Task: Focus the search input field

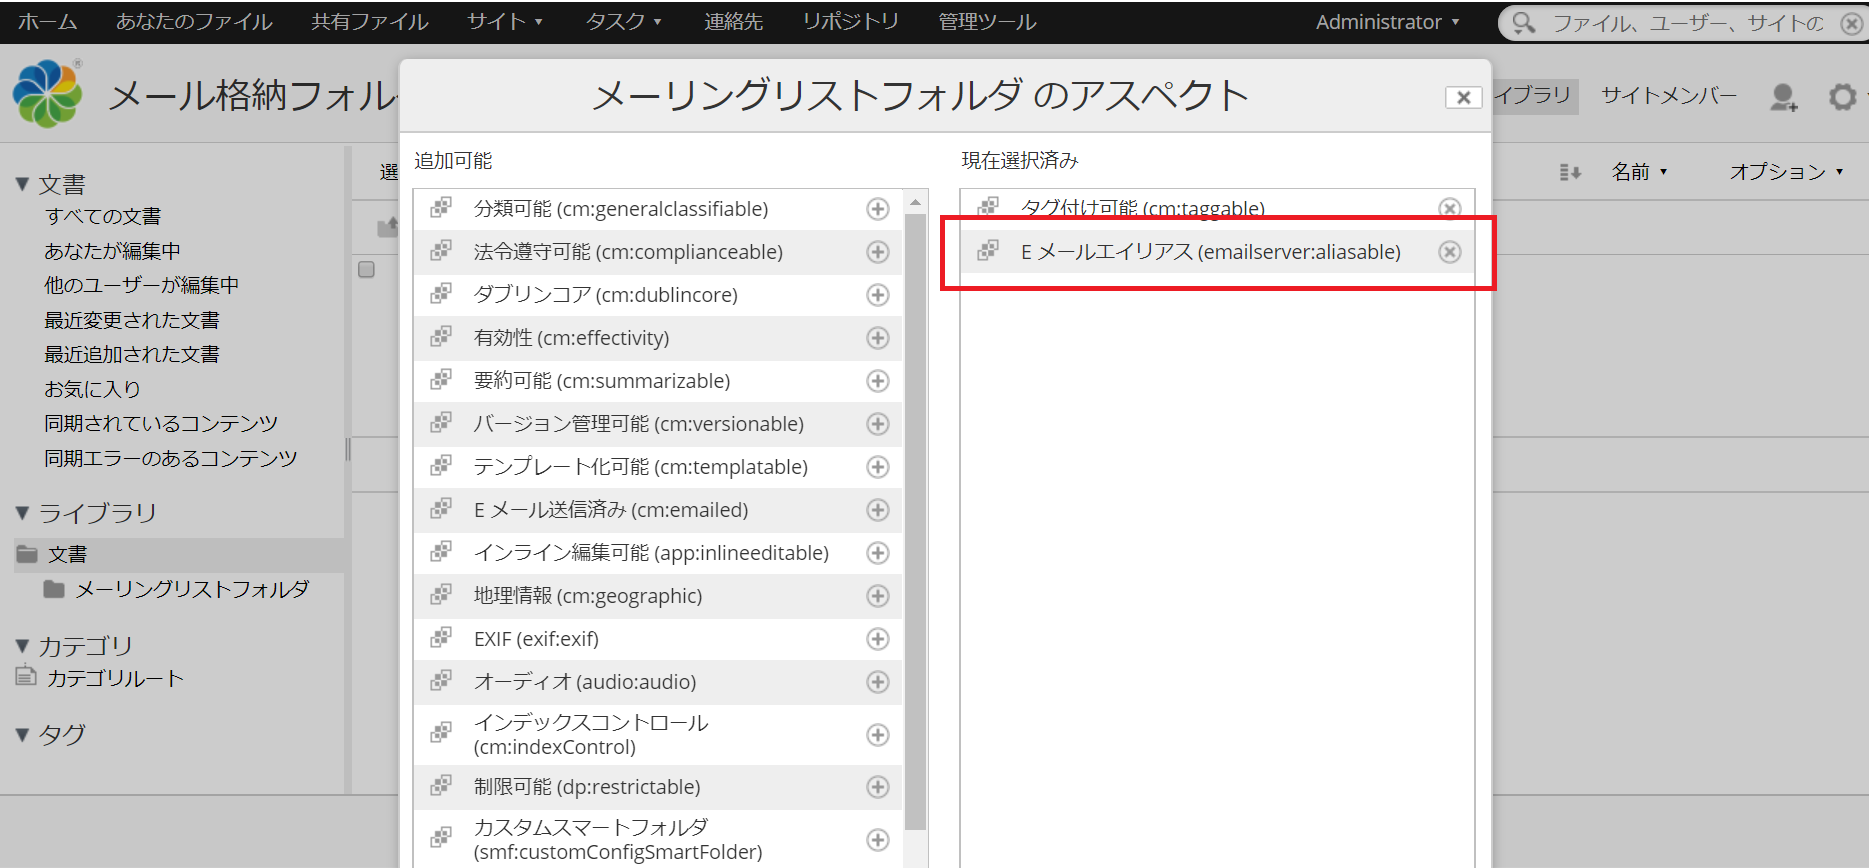Action: pos(1688,23)
